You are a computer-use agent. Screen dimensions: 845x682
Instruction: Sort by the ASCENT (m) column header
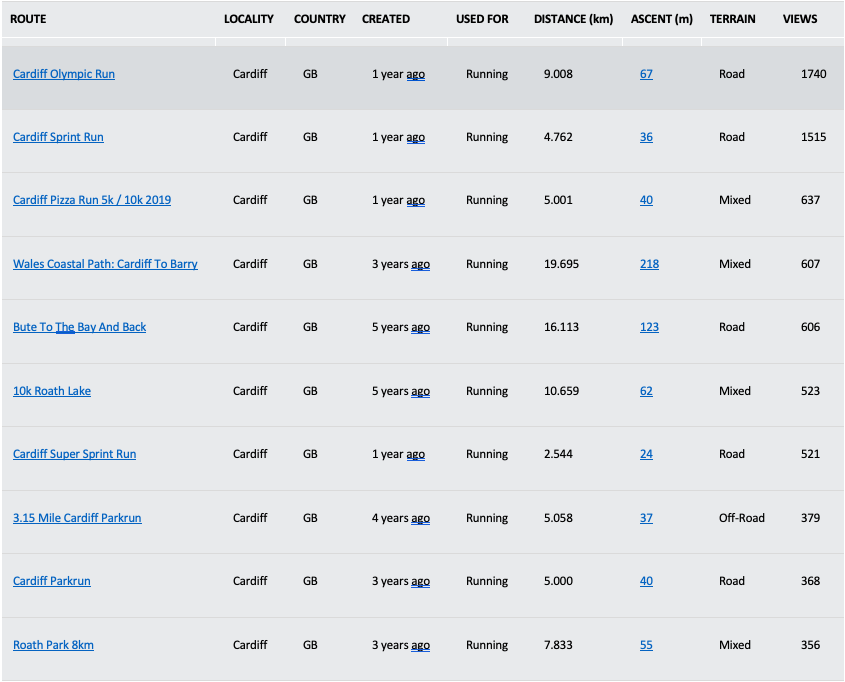click(662, 19)
